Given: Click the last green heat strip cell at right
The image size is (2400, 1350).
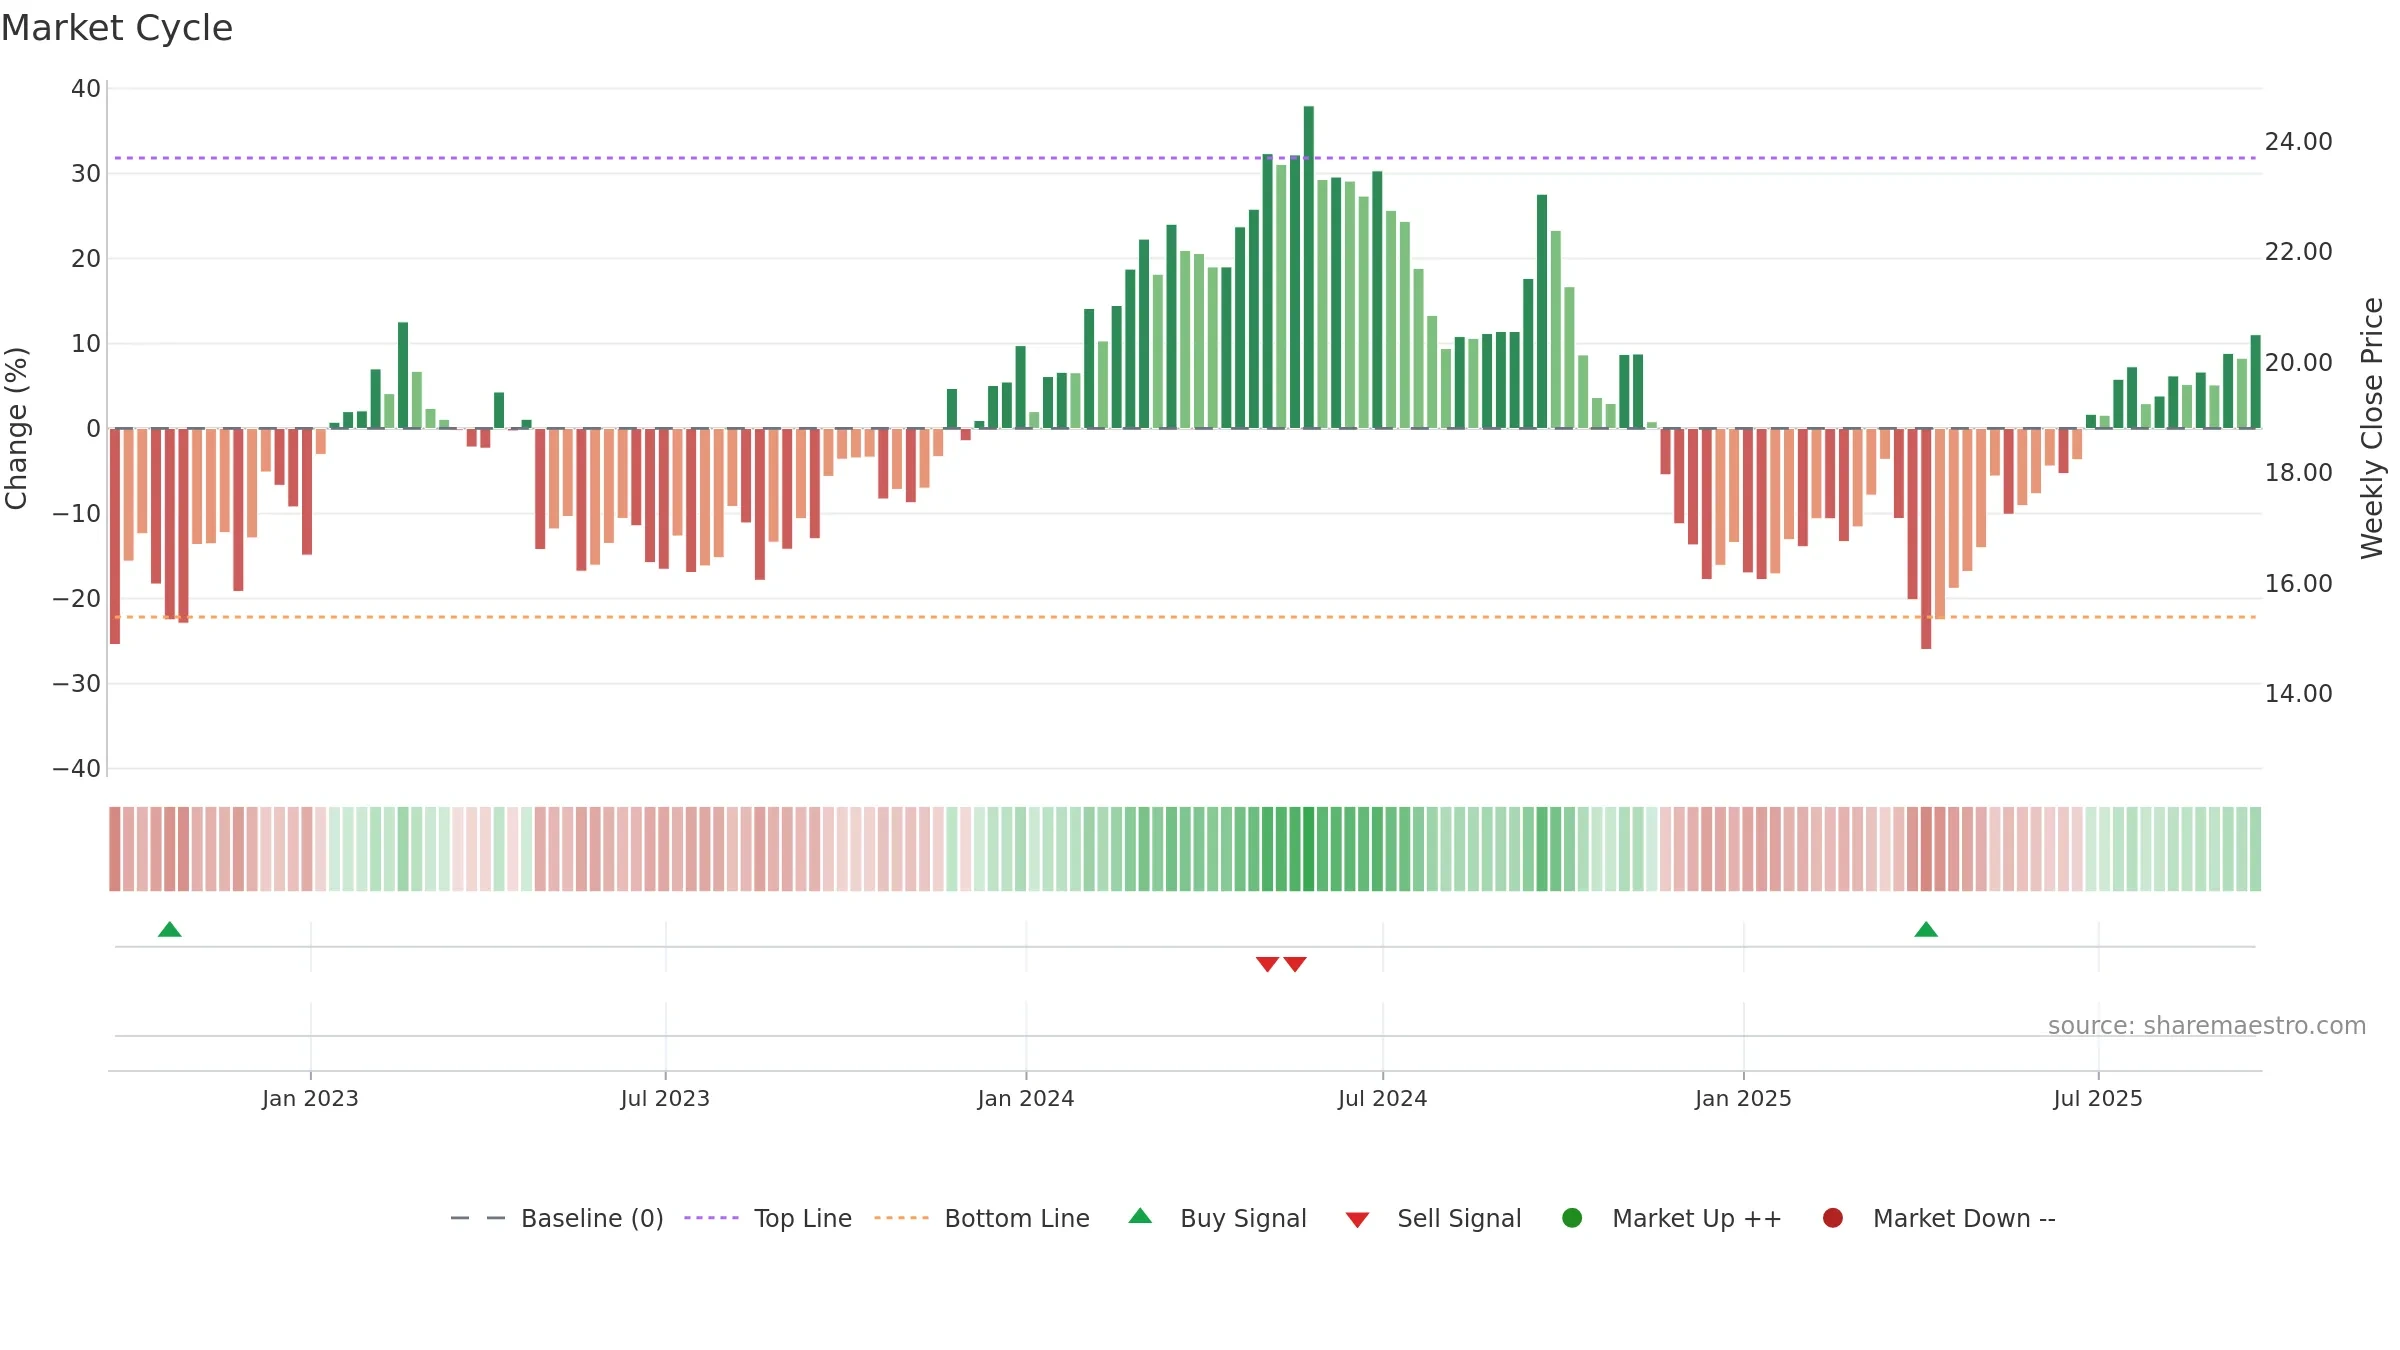Looking at the screenshot, I should coord(2255,849).
